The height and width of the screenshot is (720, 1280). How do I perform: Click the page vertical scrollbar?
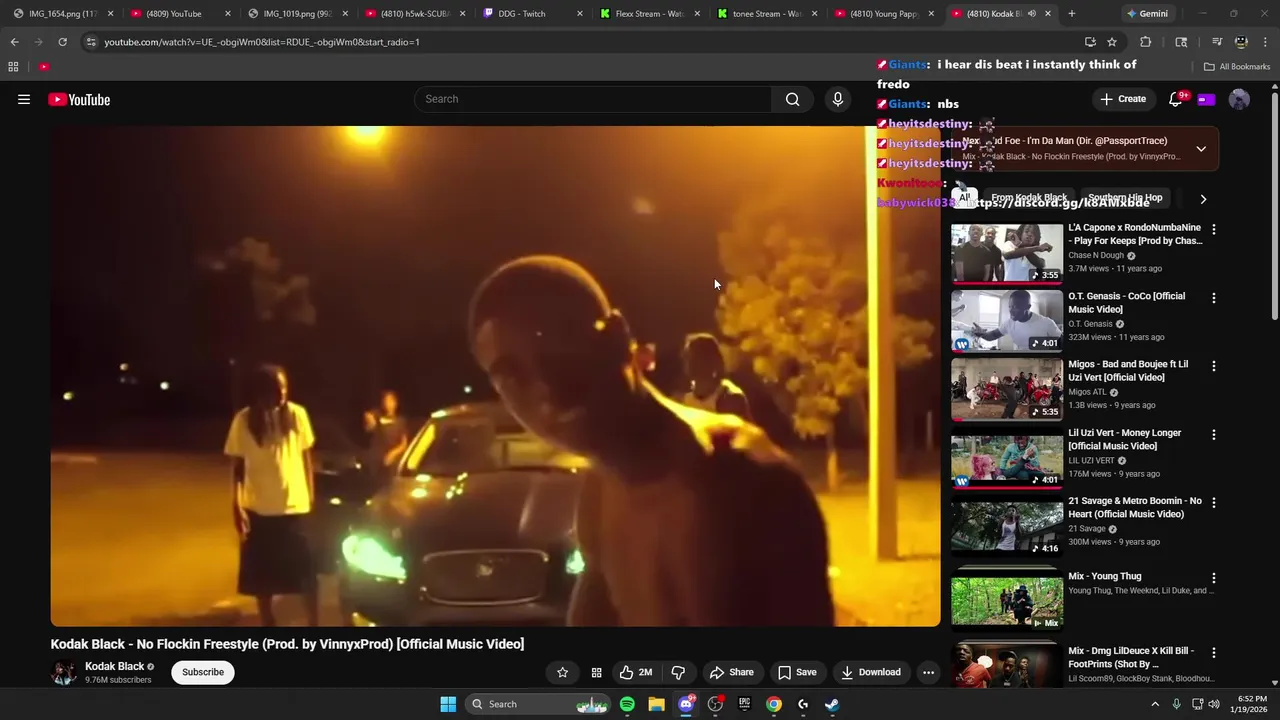(x=1274, y=205)
